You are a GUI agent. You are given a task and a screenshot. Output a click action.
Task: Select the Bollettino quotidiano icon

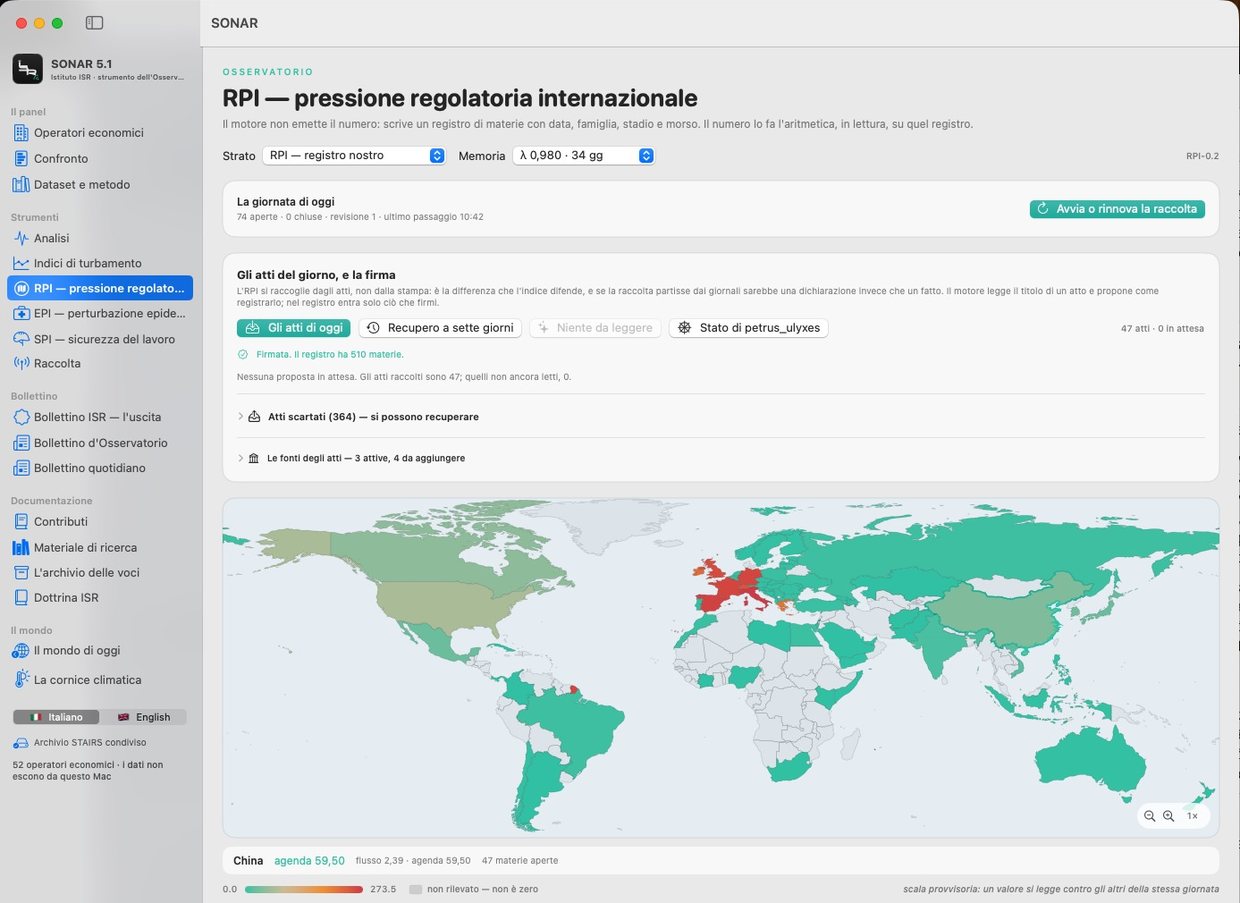pyautogui.click(x=21, y=468)
